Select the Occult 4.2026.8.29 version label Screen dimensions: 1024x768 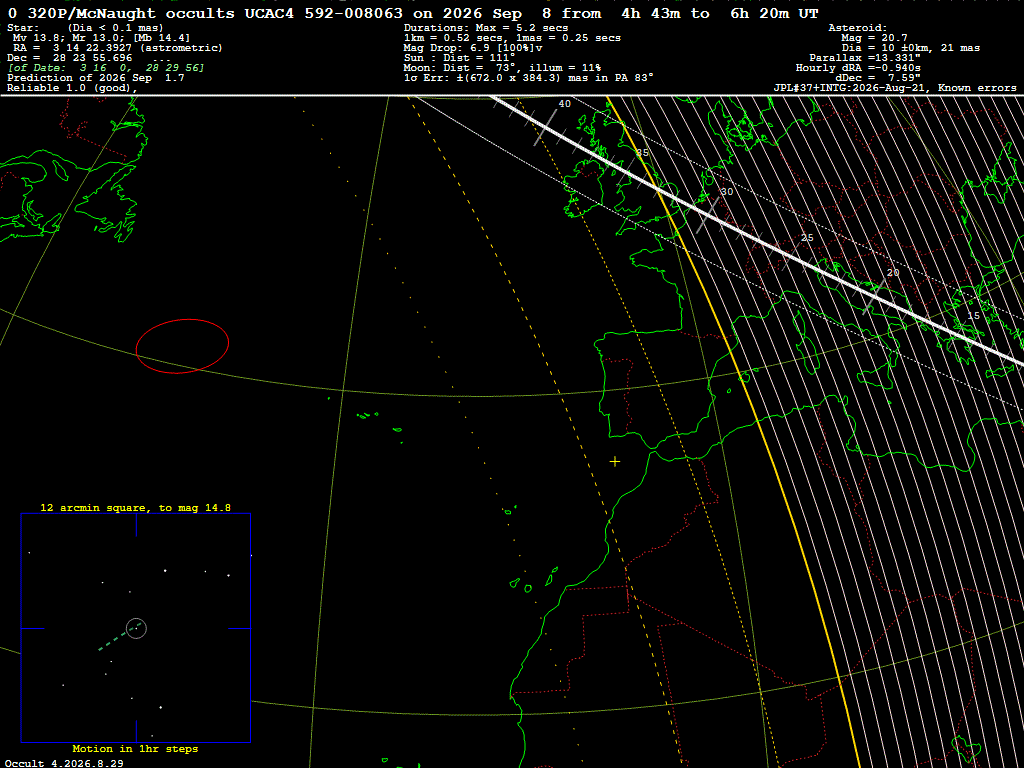(x=64, y=763)
